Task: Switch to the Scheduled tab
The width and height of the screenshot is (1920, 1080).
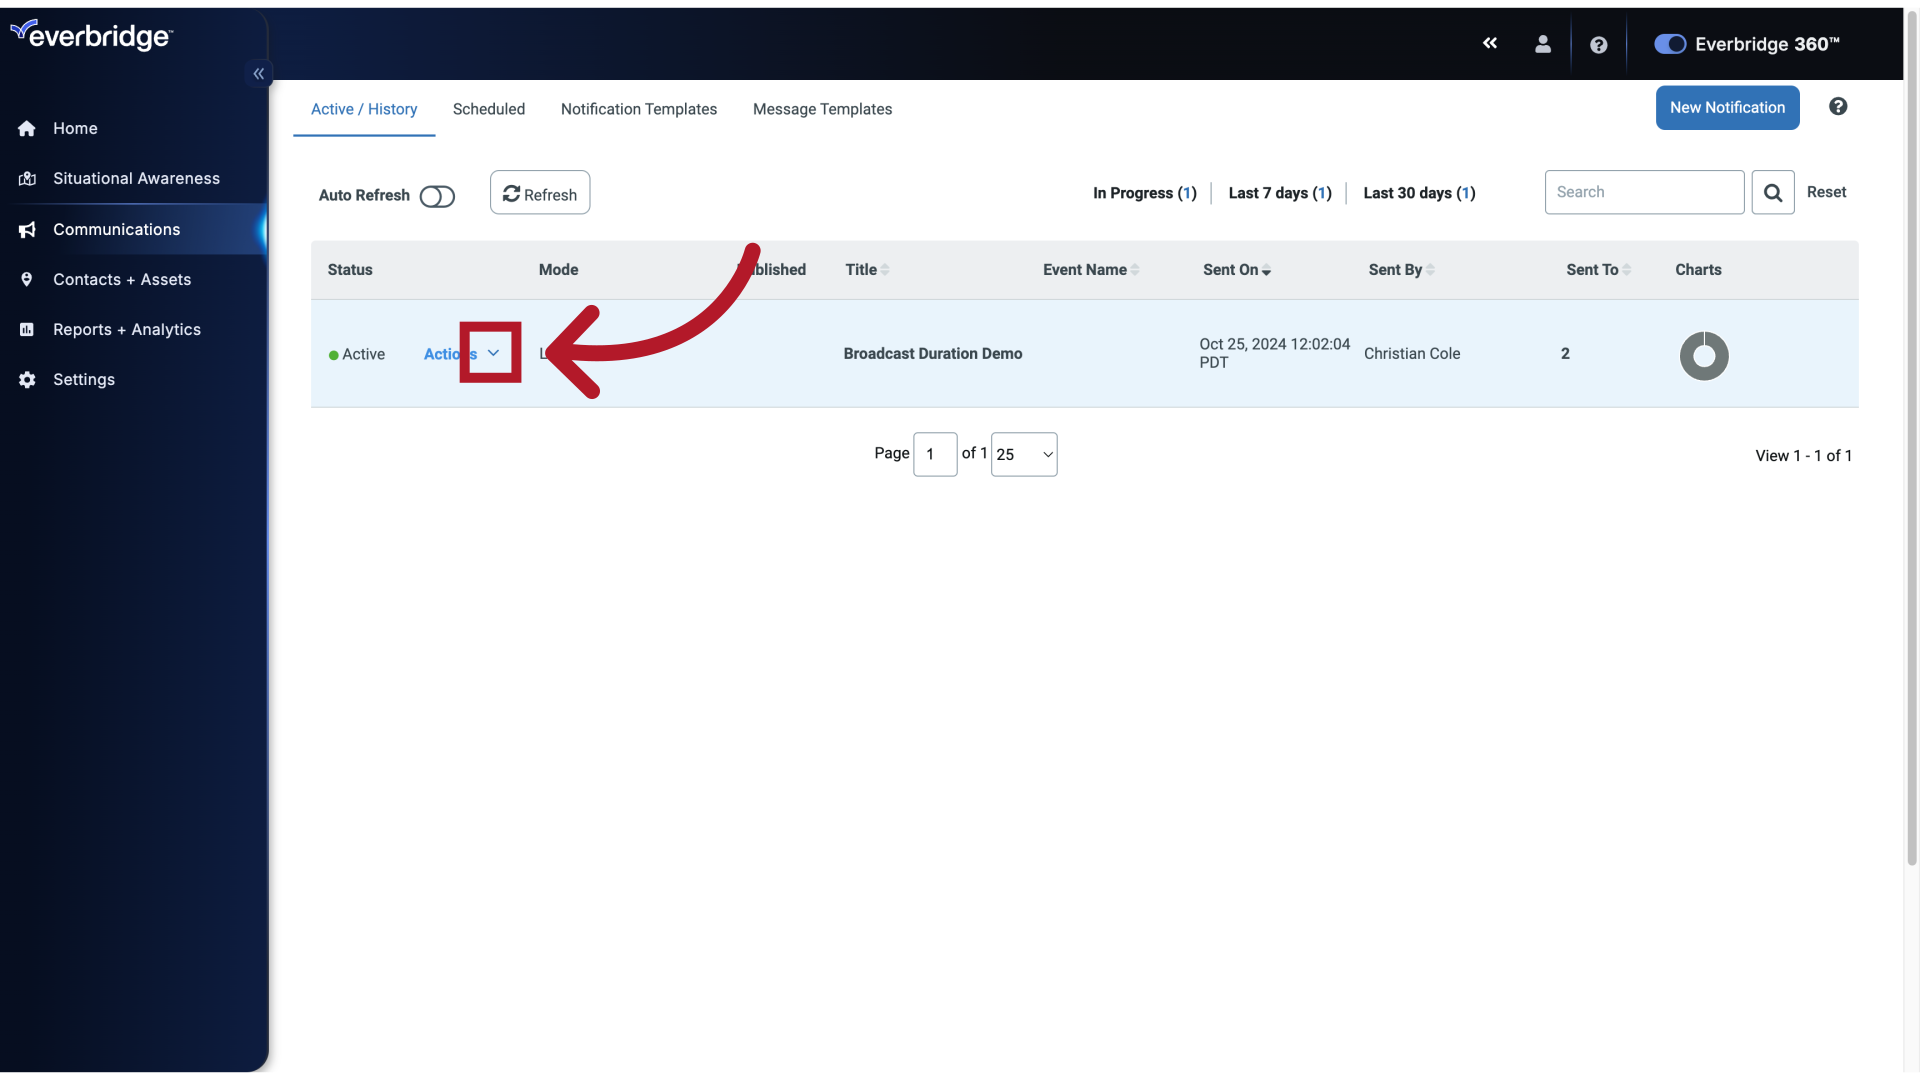Action: (489, 108)
